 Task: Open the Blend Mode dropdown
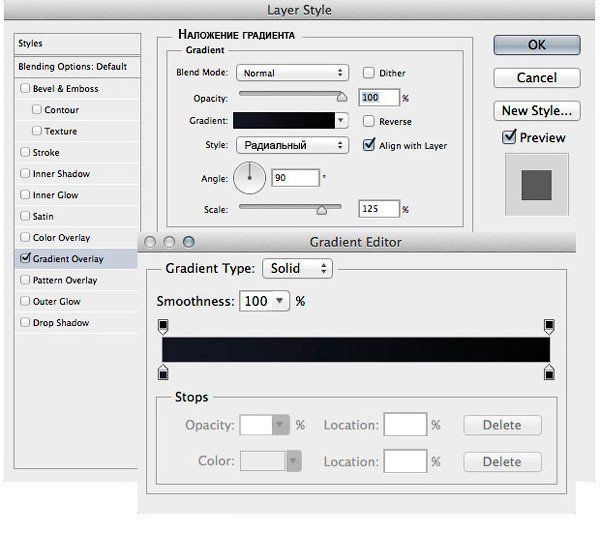coord(290,73)
